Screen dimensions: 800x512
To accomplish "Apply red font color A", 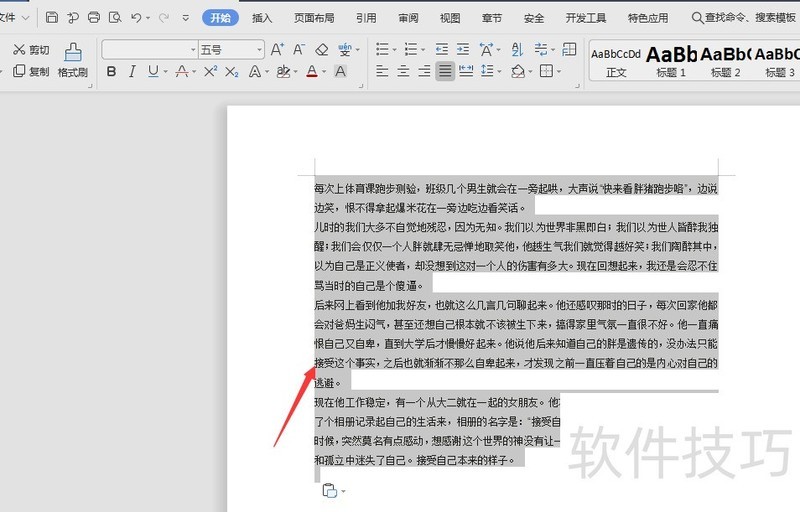I will 312,71.
